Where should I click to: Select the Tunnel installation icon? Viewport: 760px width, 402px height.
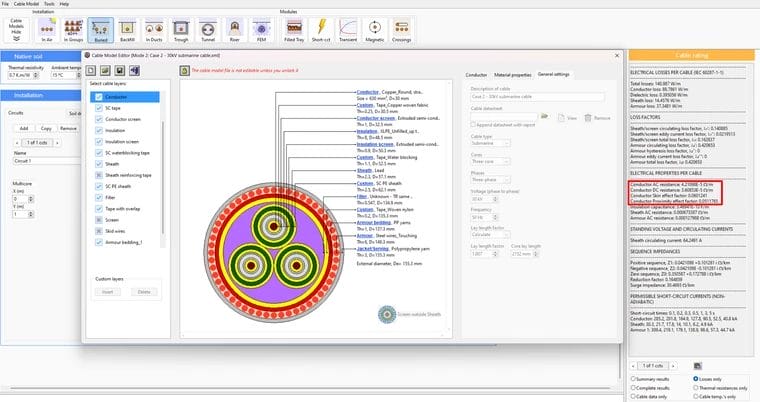click(x=208, y=30)
